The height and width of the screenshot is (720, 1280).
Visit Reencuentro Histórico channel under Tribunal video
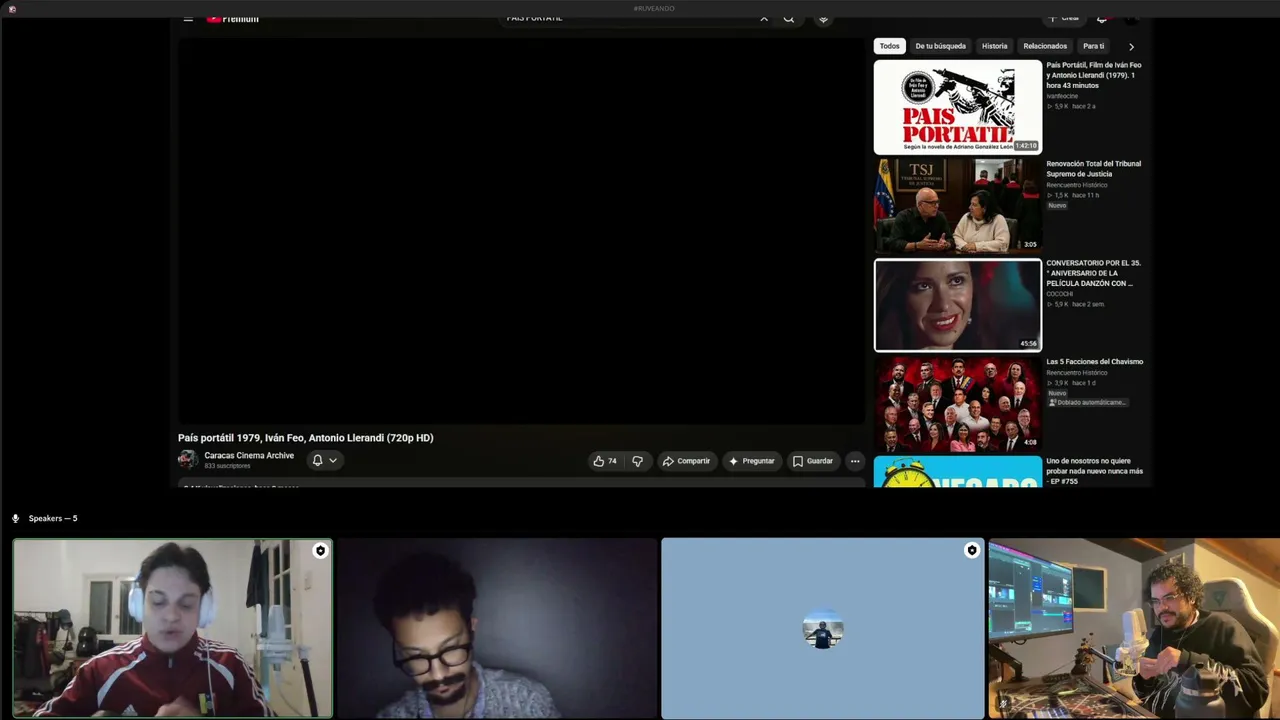1076,185
